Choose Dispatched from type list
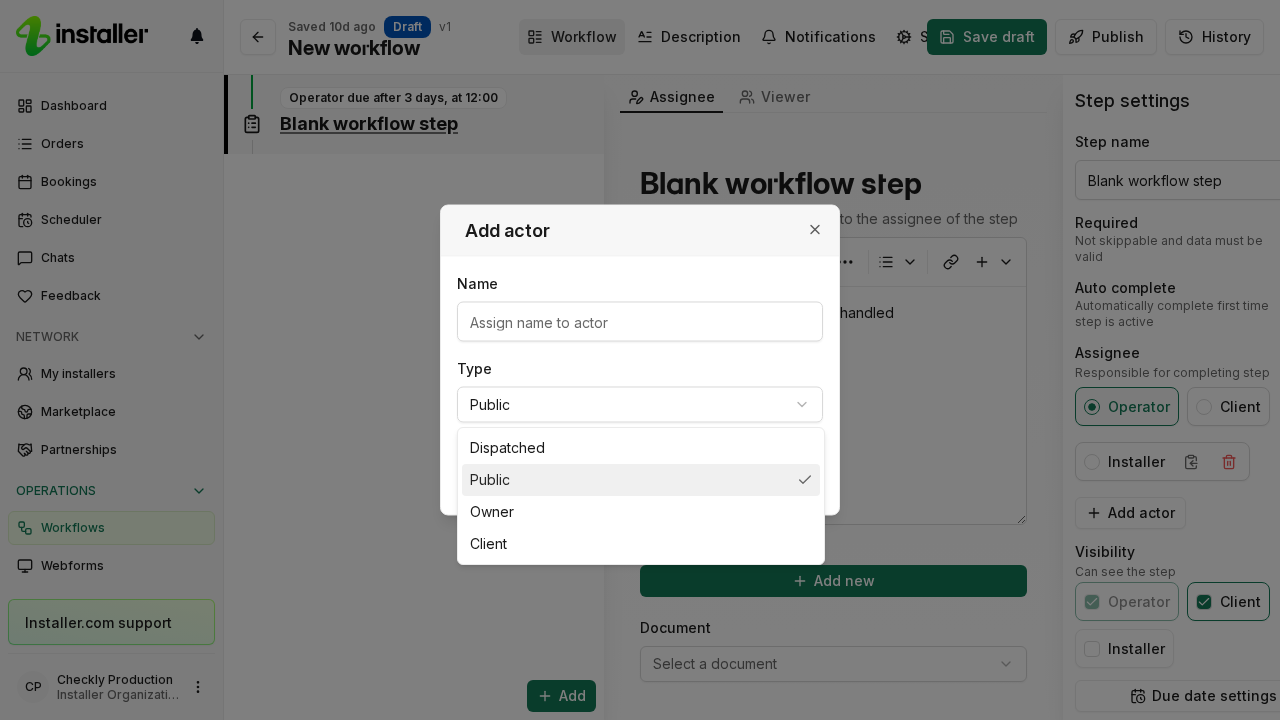1280x720 pixels. pyautogui.click(x=641, y=448)
